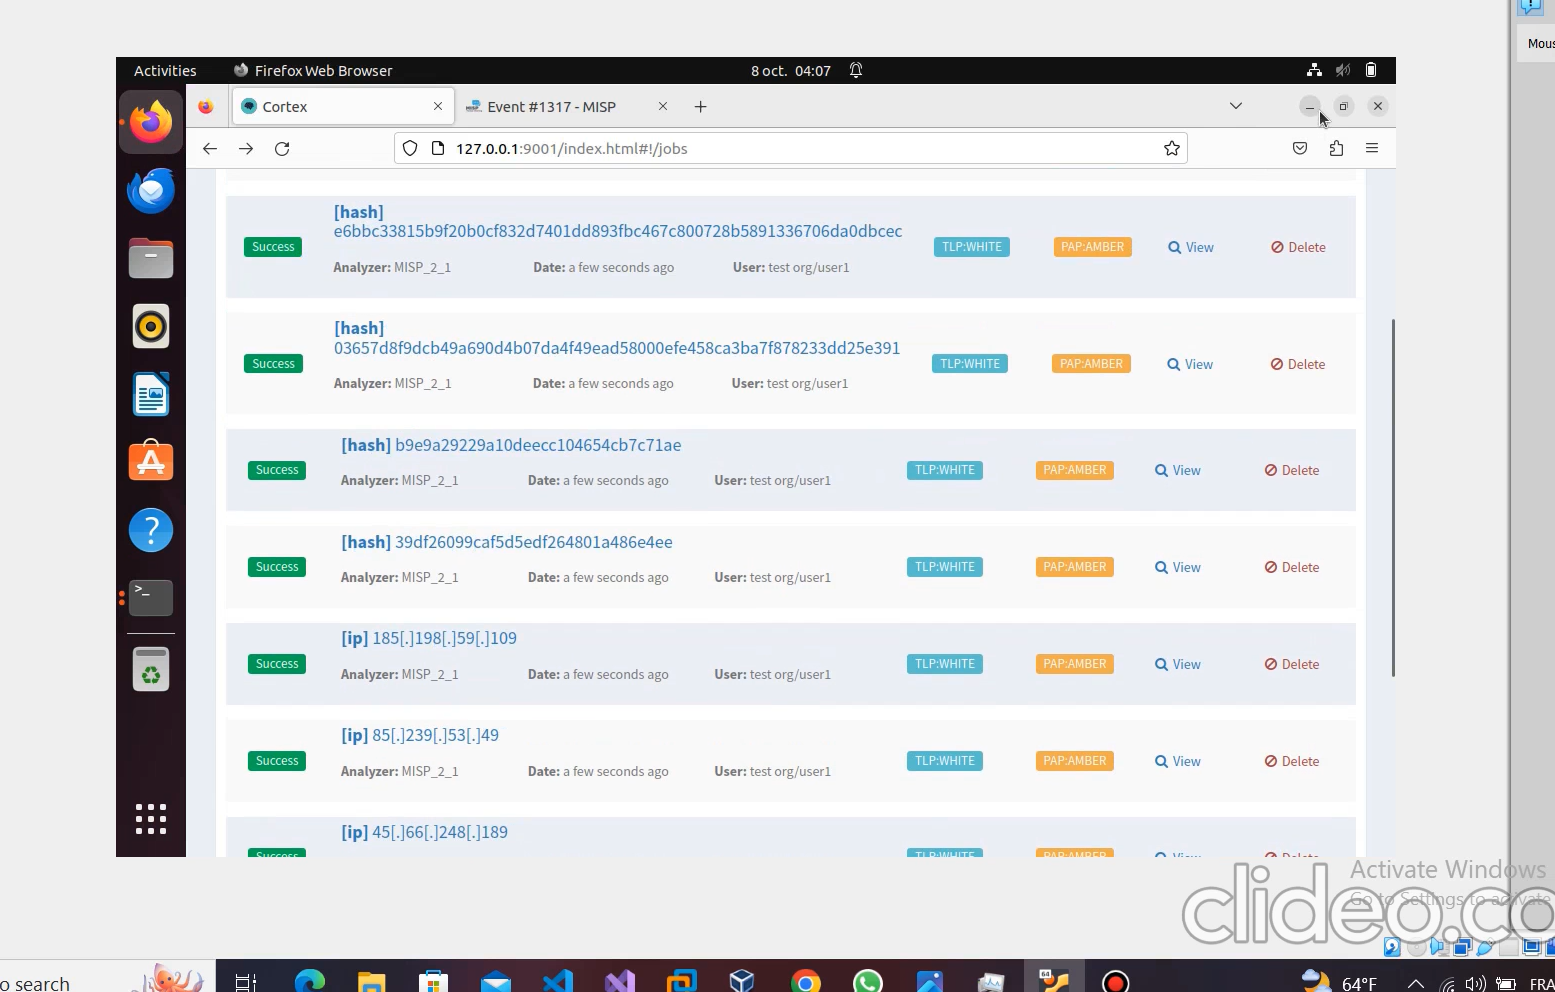
Task: View job for hash e6bbc33815b9f20b...
Action: (x=1191, y=247)
